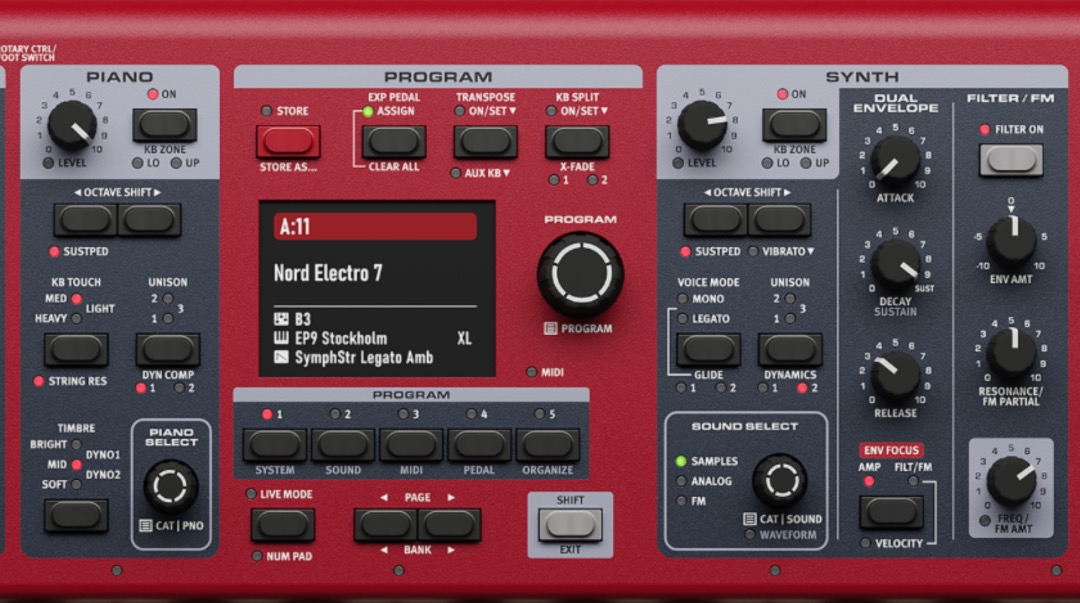Click the ANALOG LED indicator
Image resolution: width=1080 pixels, height=603 pixels.
click(681, 481)
